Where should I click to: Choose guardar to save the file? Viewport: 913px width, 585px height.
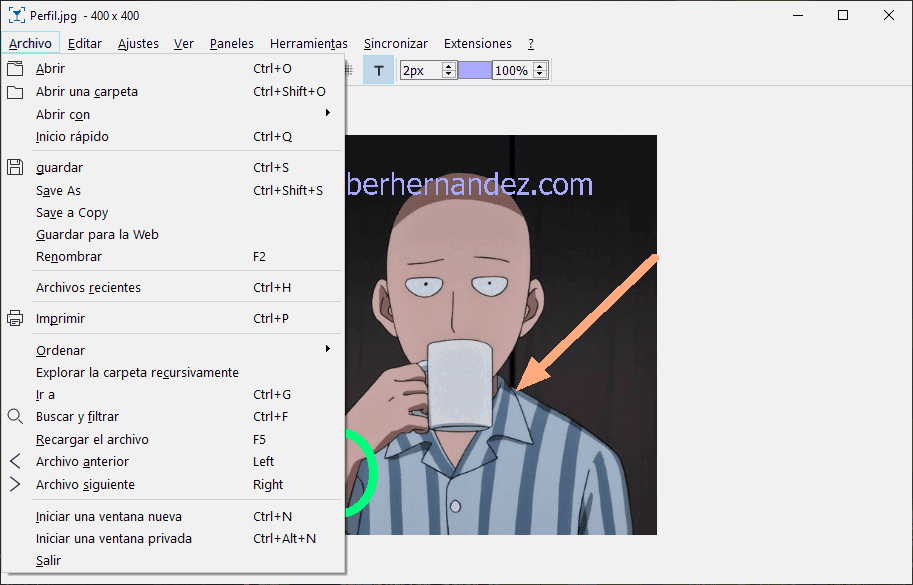pos(173,168)
